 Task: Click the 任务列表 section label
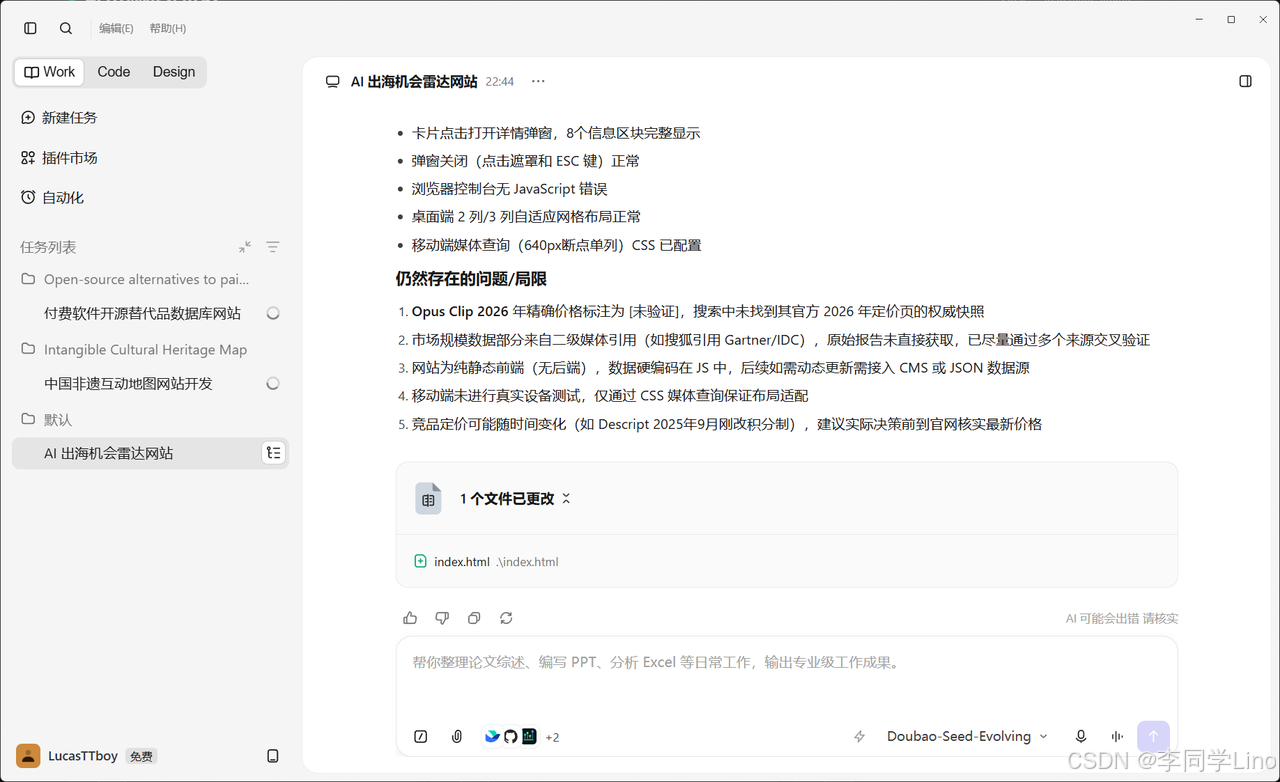pos(48,247)
